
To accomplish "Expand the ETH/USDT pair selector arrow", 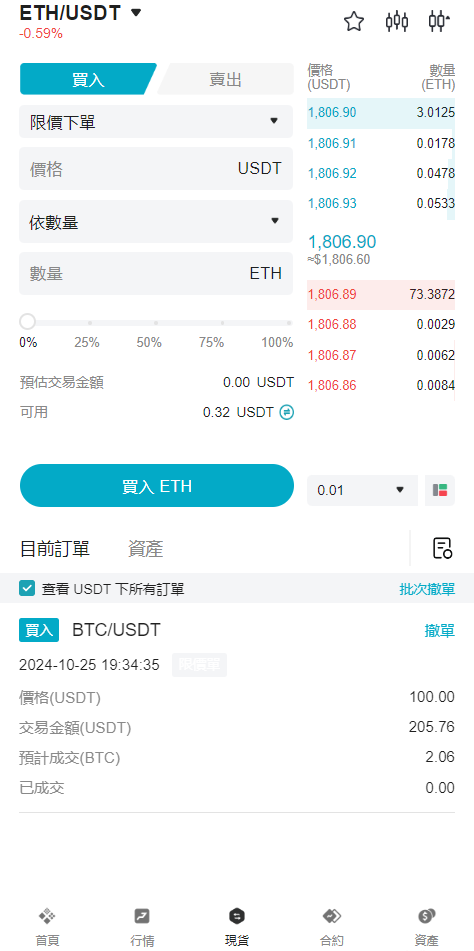I will point(136,12).
